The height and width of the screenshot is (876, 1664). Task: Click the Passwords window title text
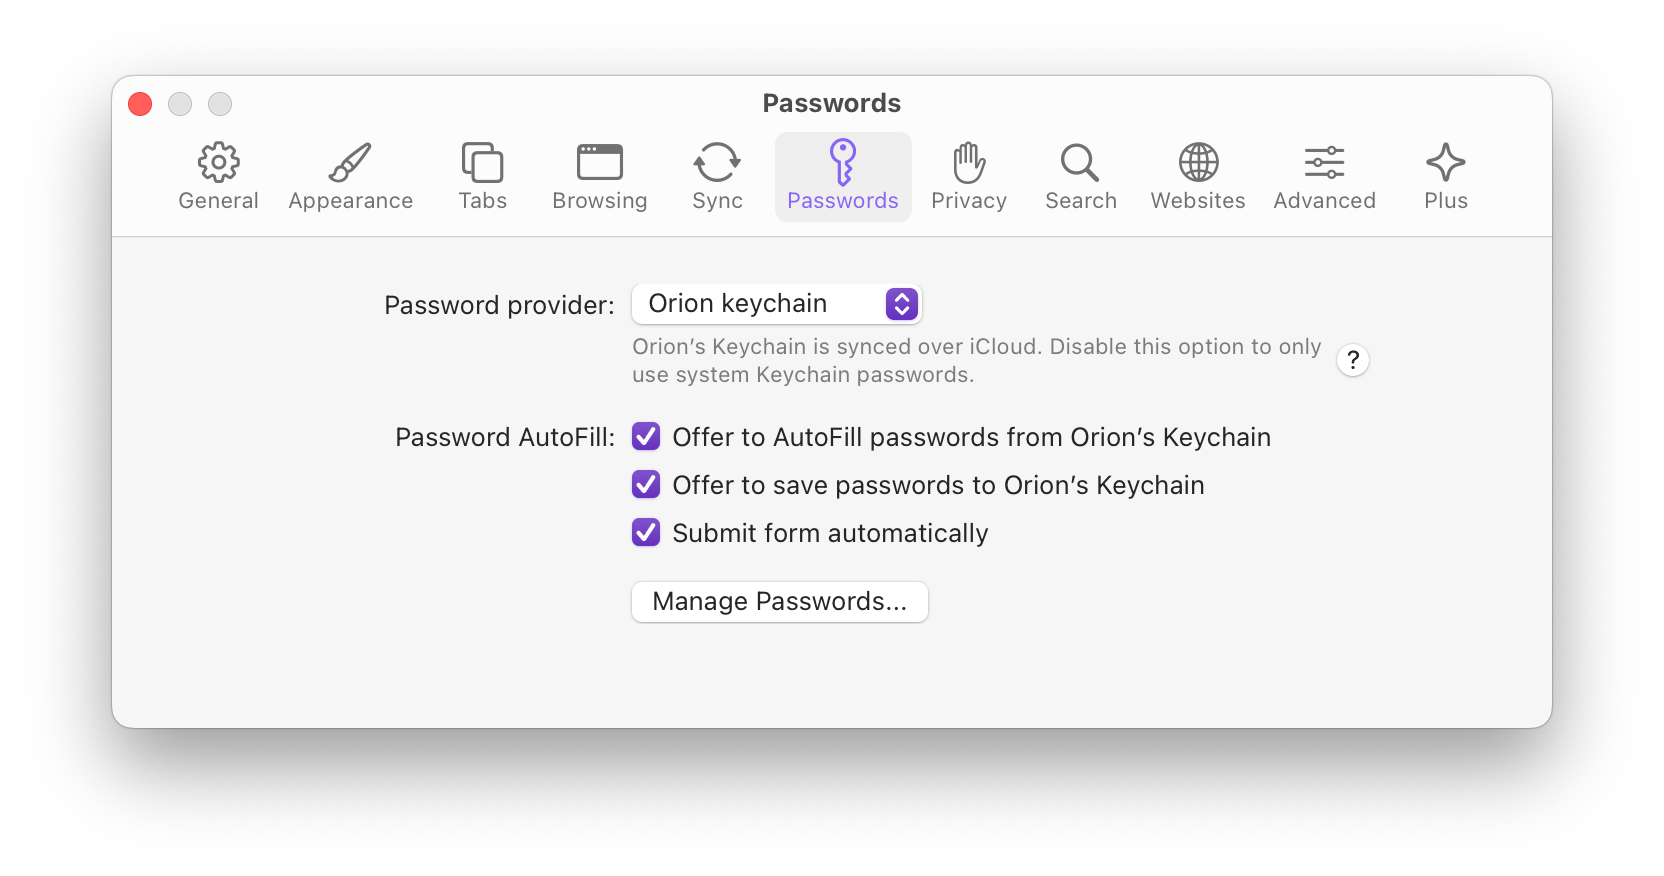coord(831,103)
